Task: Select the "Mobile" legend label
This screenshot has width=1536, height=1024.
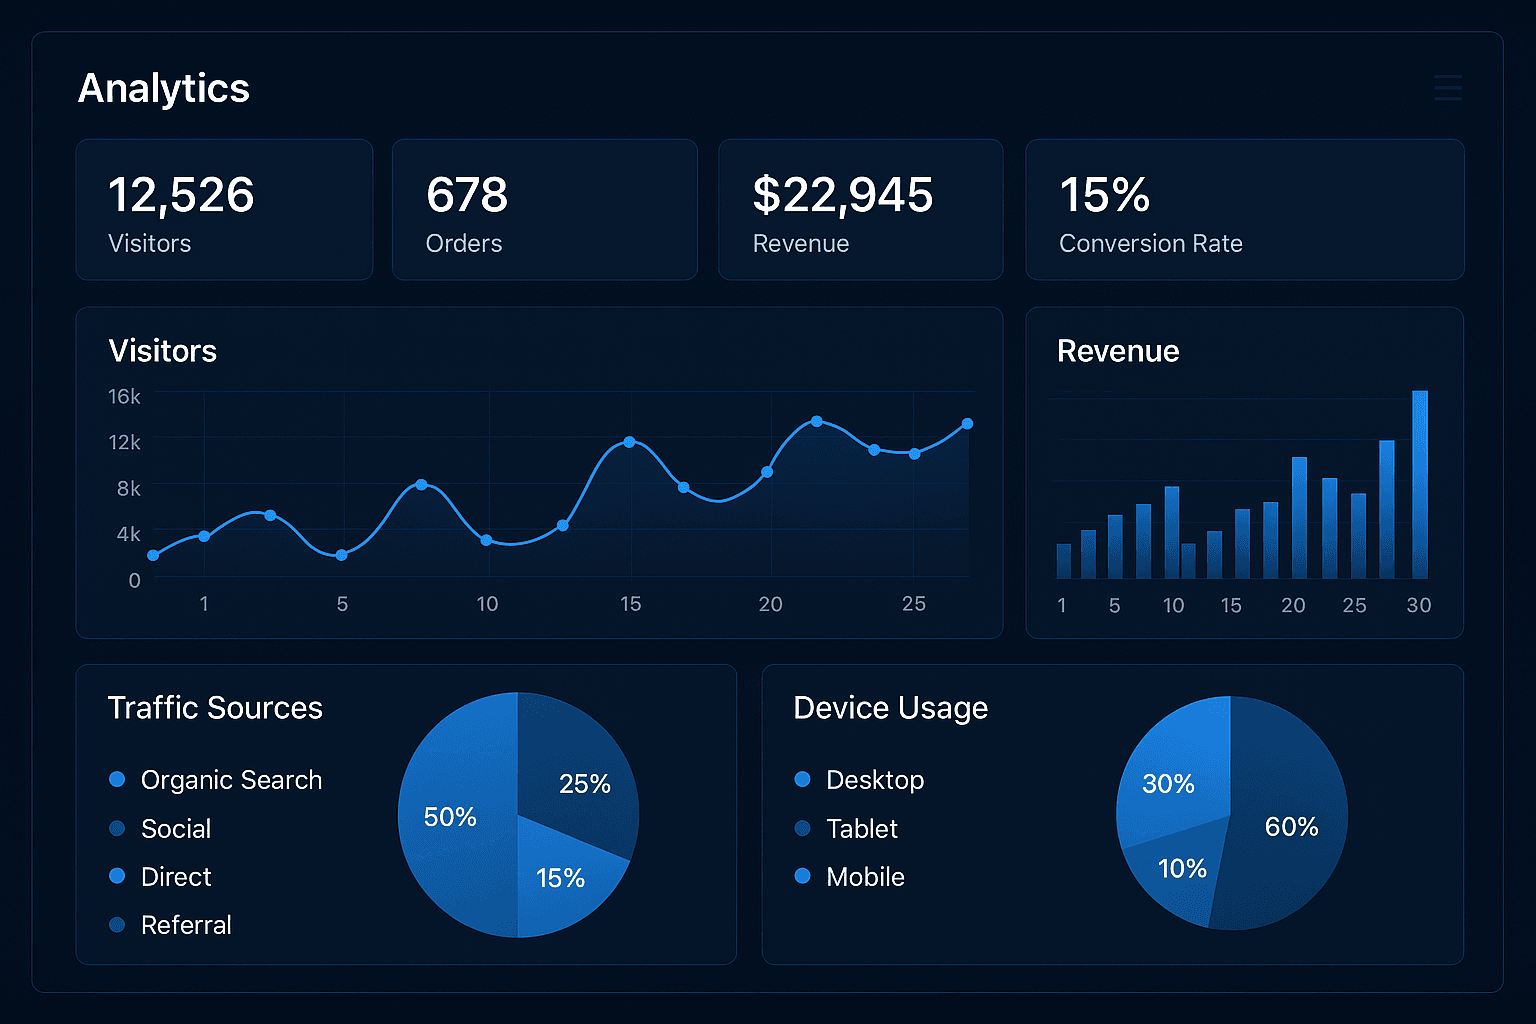Action: click(866, 877)
